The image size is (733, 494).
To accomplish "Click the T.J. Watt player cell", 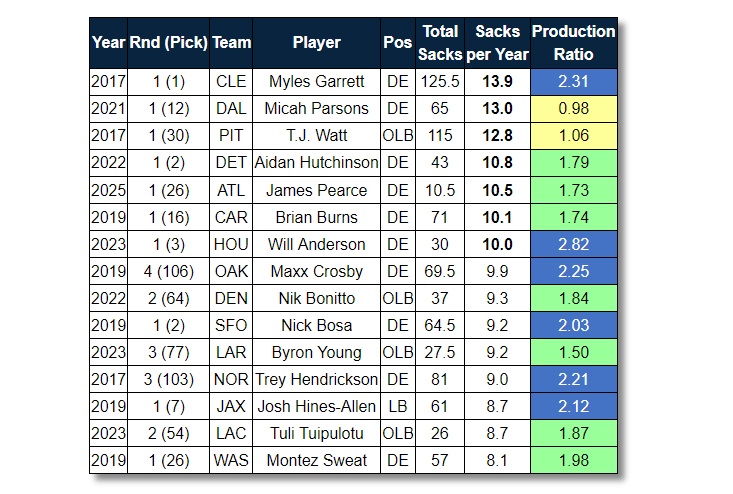I will tap(317, 135).
